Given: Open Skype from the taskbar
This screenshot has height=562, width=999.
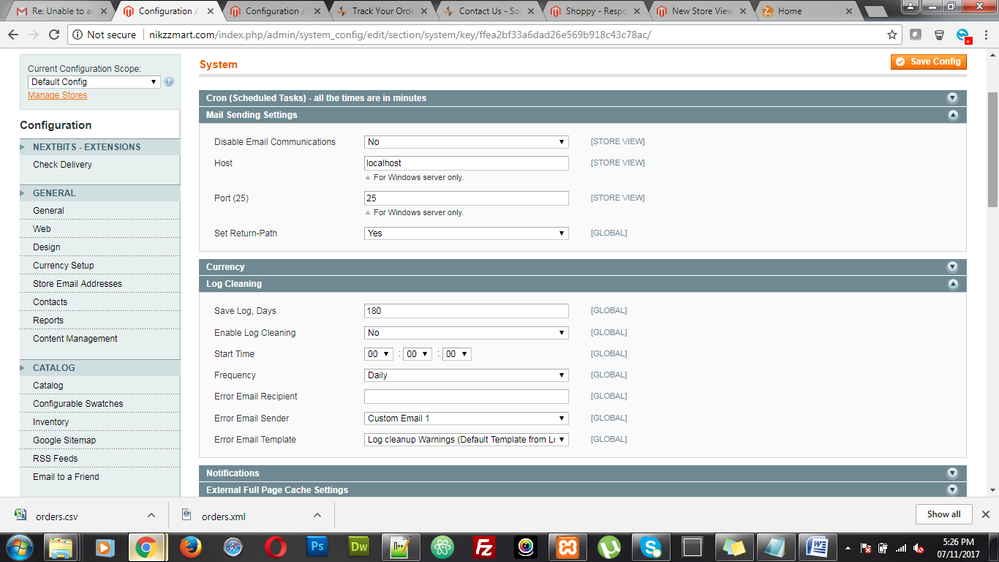Looking at the screenshot, I should coord(651,547).
